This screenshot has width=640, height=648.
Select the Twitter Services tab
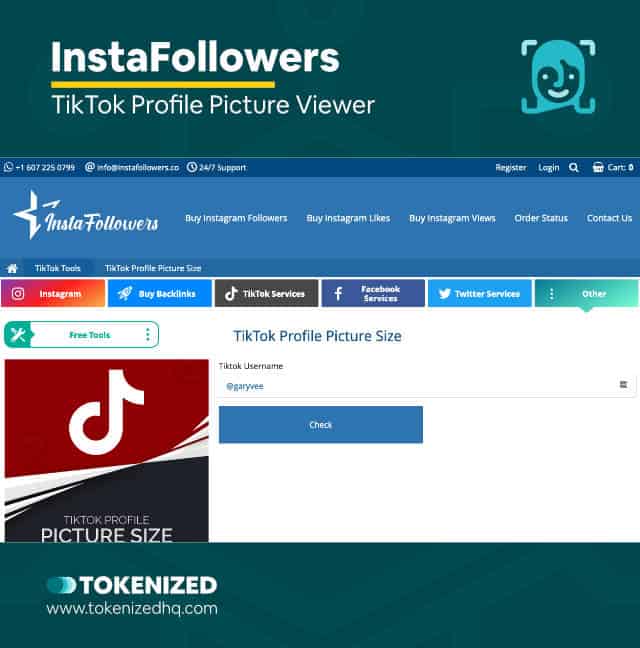pyautogui.click(x=480, y=293)
